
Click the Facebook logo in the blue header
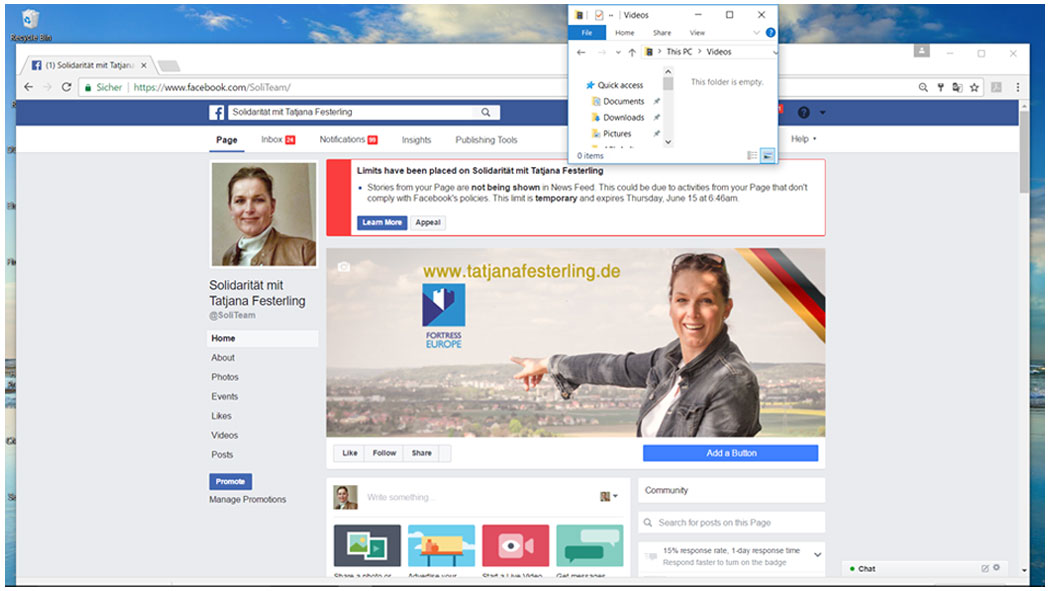[x=216, y=112]
